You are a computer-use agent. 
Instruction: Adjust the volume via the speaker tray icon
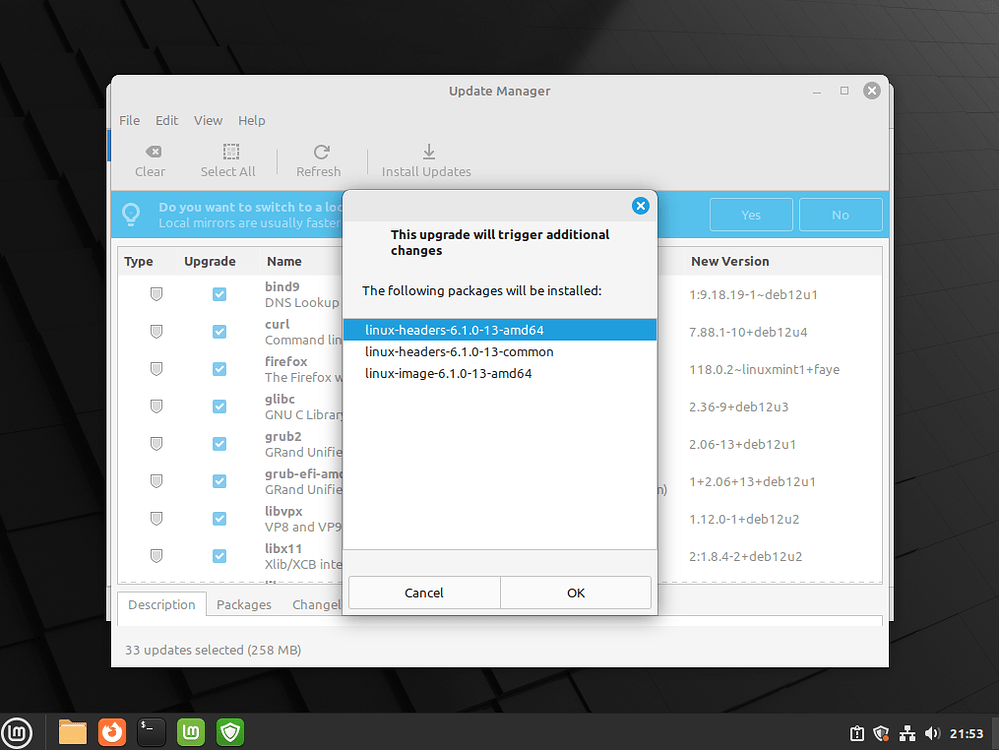tap(933, 732)
